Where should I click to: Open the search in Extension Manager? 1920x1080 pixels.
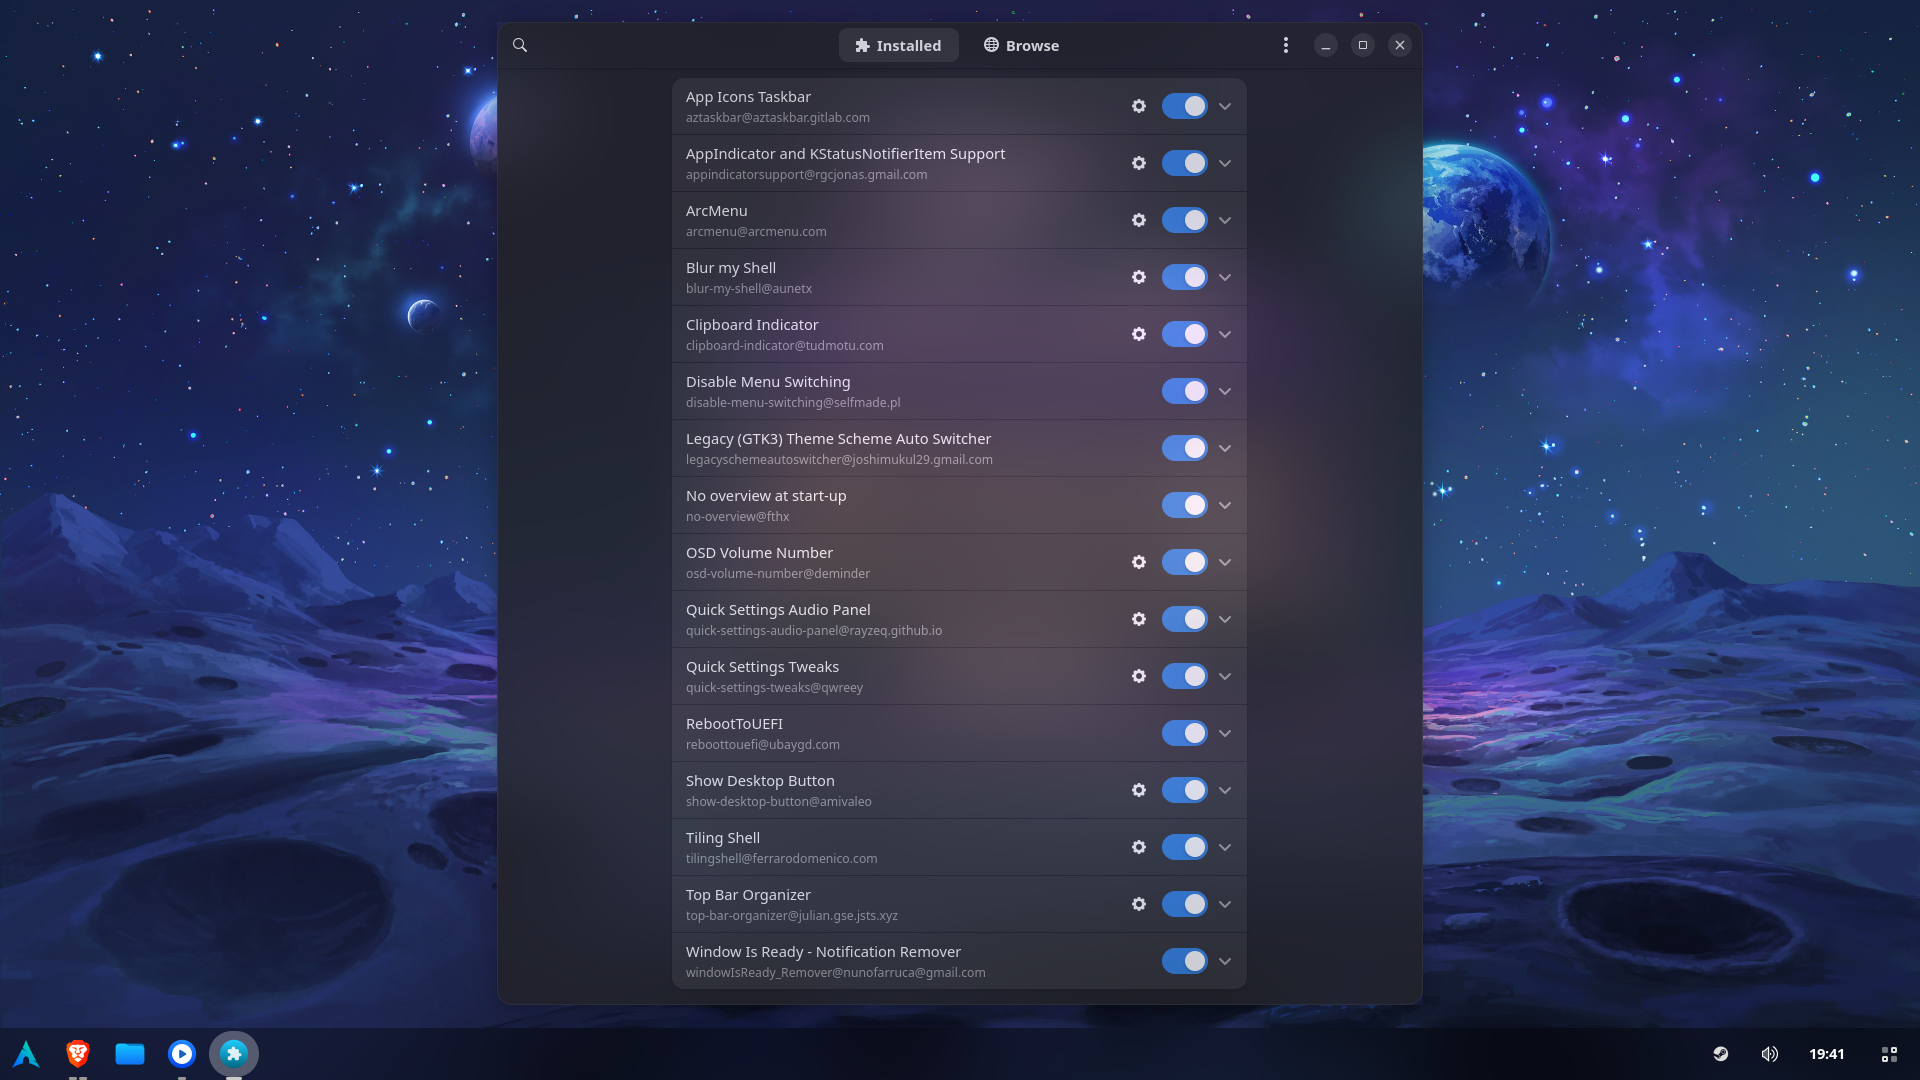click(520, 45)
